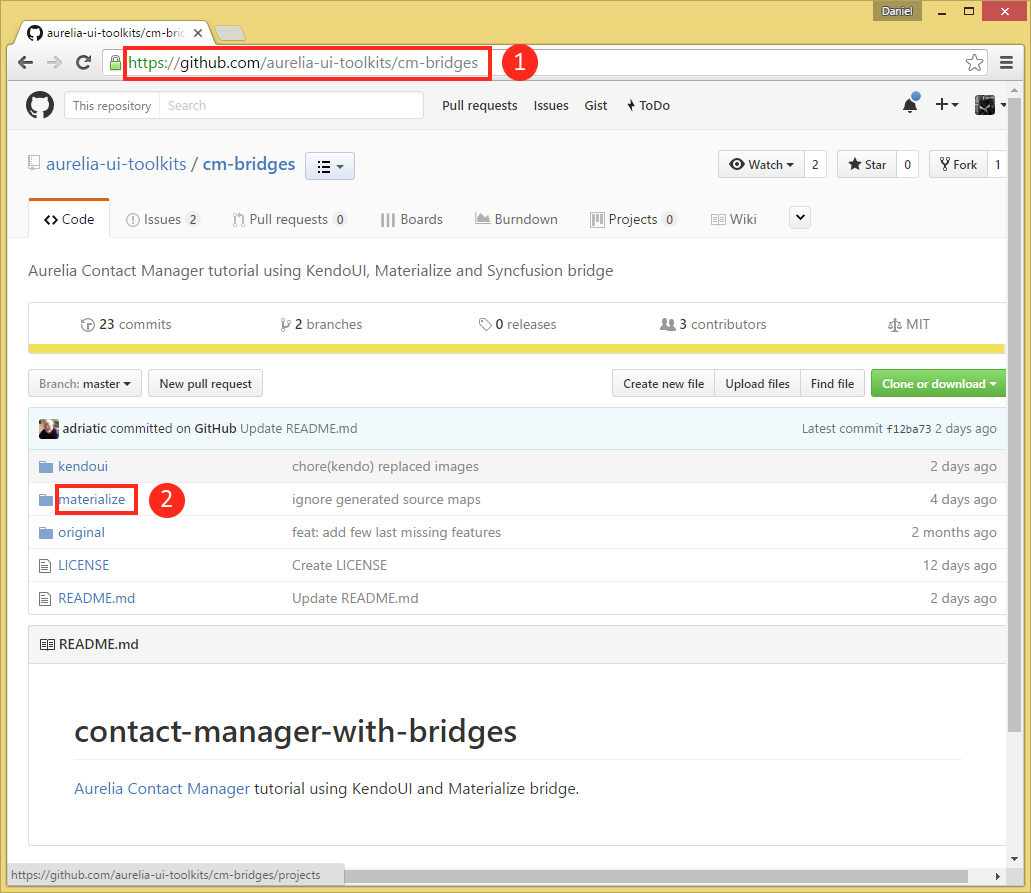Open Chrome hamburger menu
1031x893 pixels.
(x=1006, y=62)
